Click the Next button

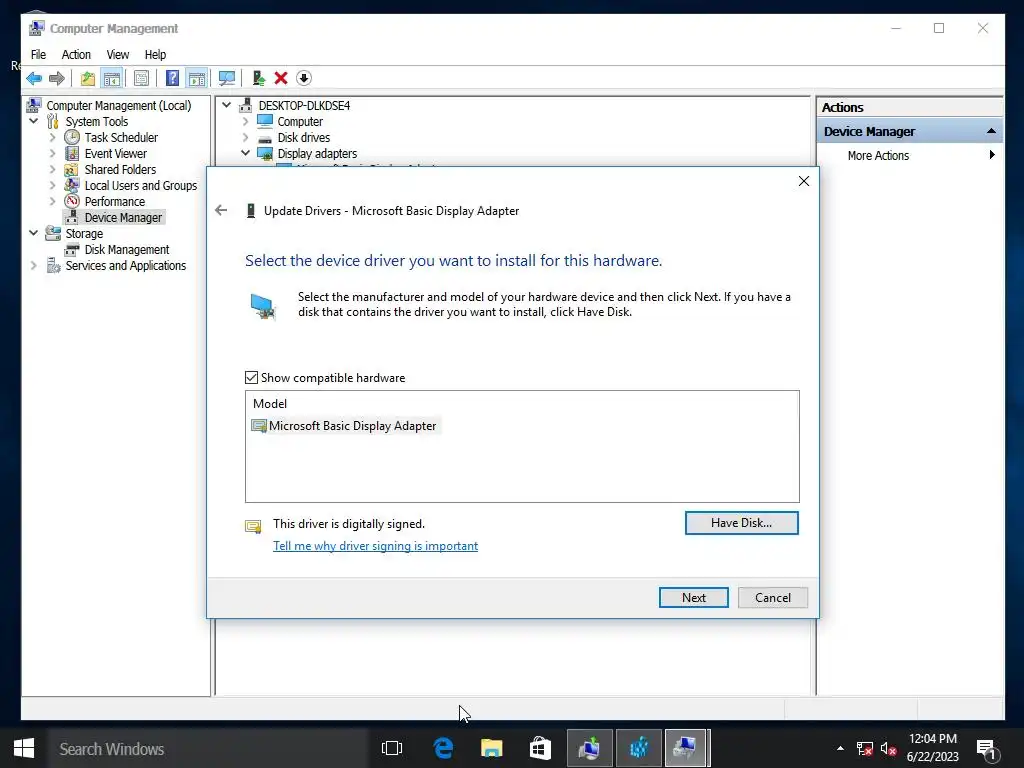point(694,598)
